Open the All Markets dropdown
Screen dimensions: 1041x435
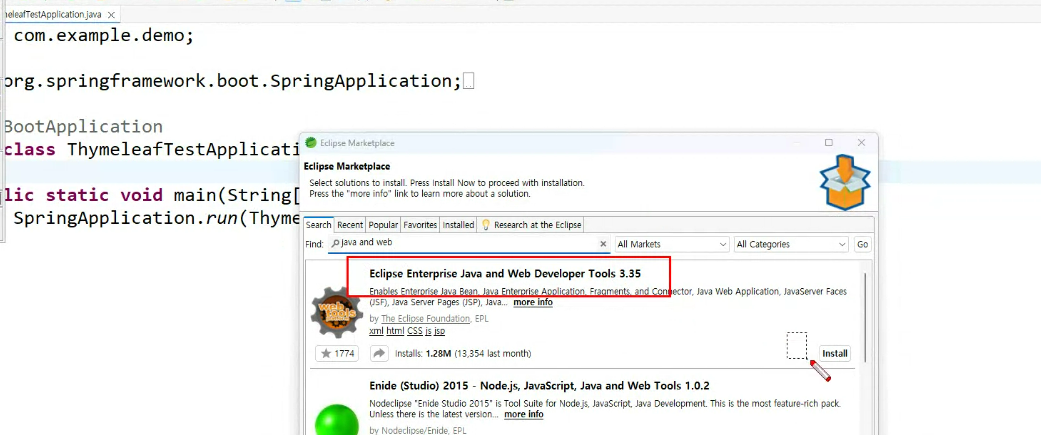click(x=672, y=244)
